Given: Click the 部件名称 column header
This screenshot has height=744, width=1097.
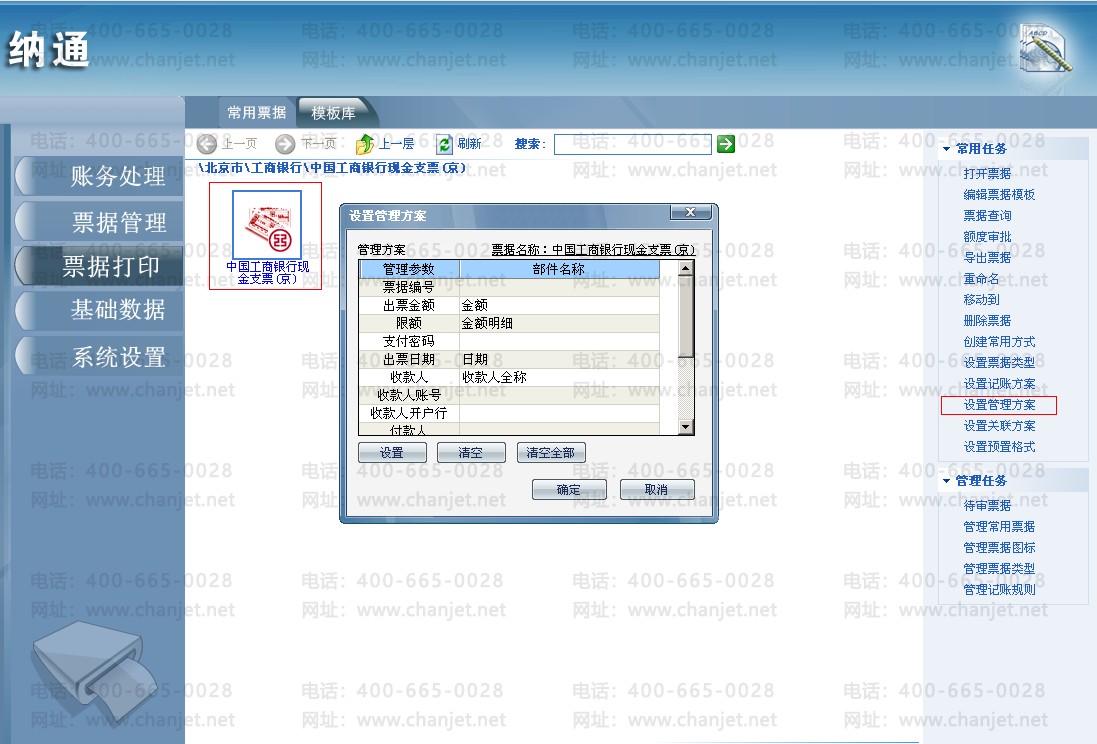Looking at the screenshot, I should click(x=559, y=269).
